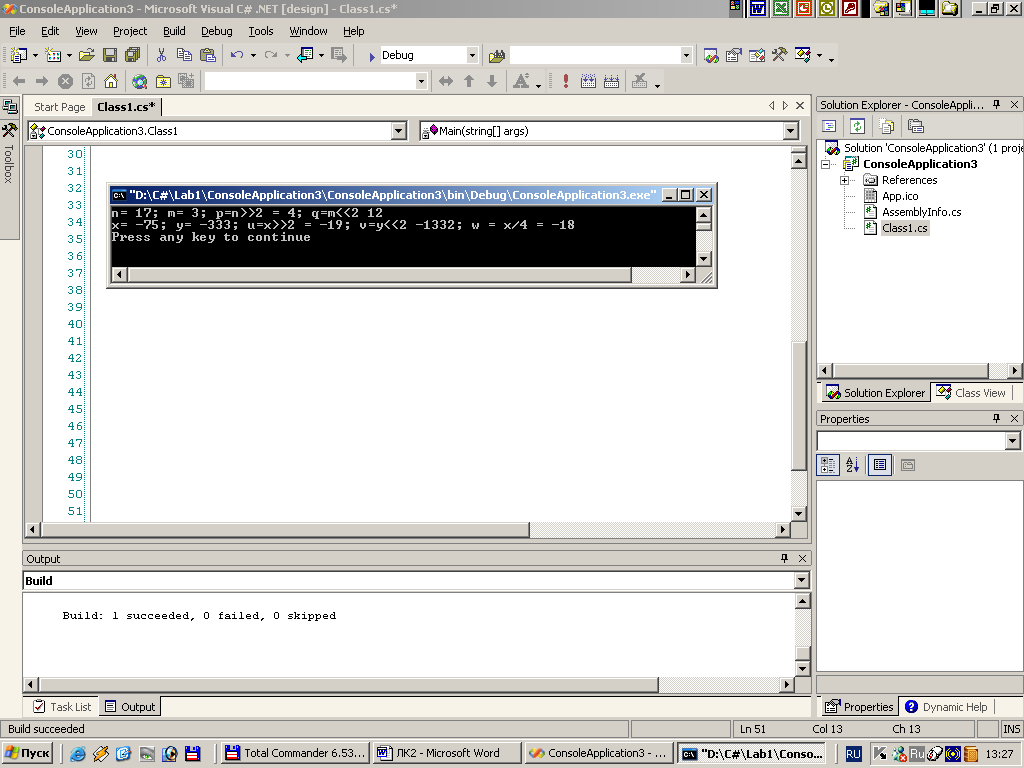Open the find combo box dropdown
Image resolution: width=1024 pixels, height=768 pixels.
coord(686,56)
